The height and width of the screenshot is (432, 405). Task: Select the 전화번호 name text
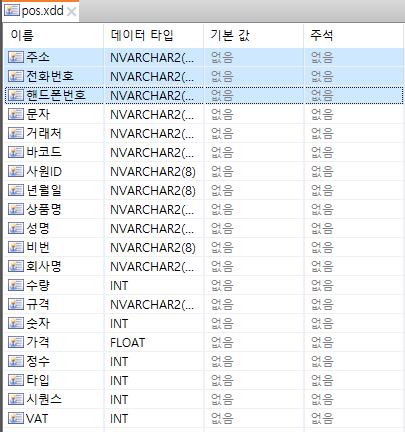tap(50, 76)
